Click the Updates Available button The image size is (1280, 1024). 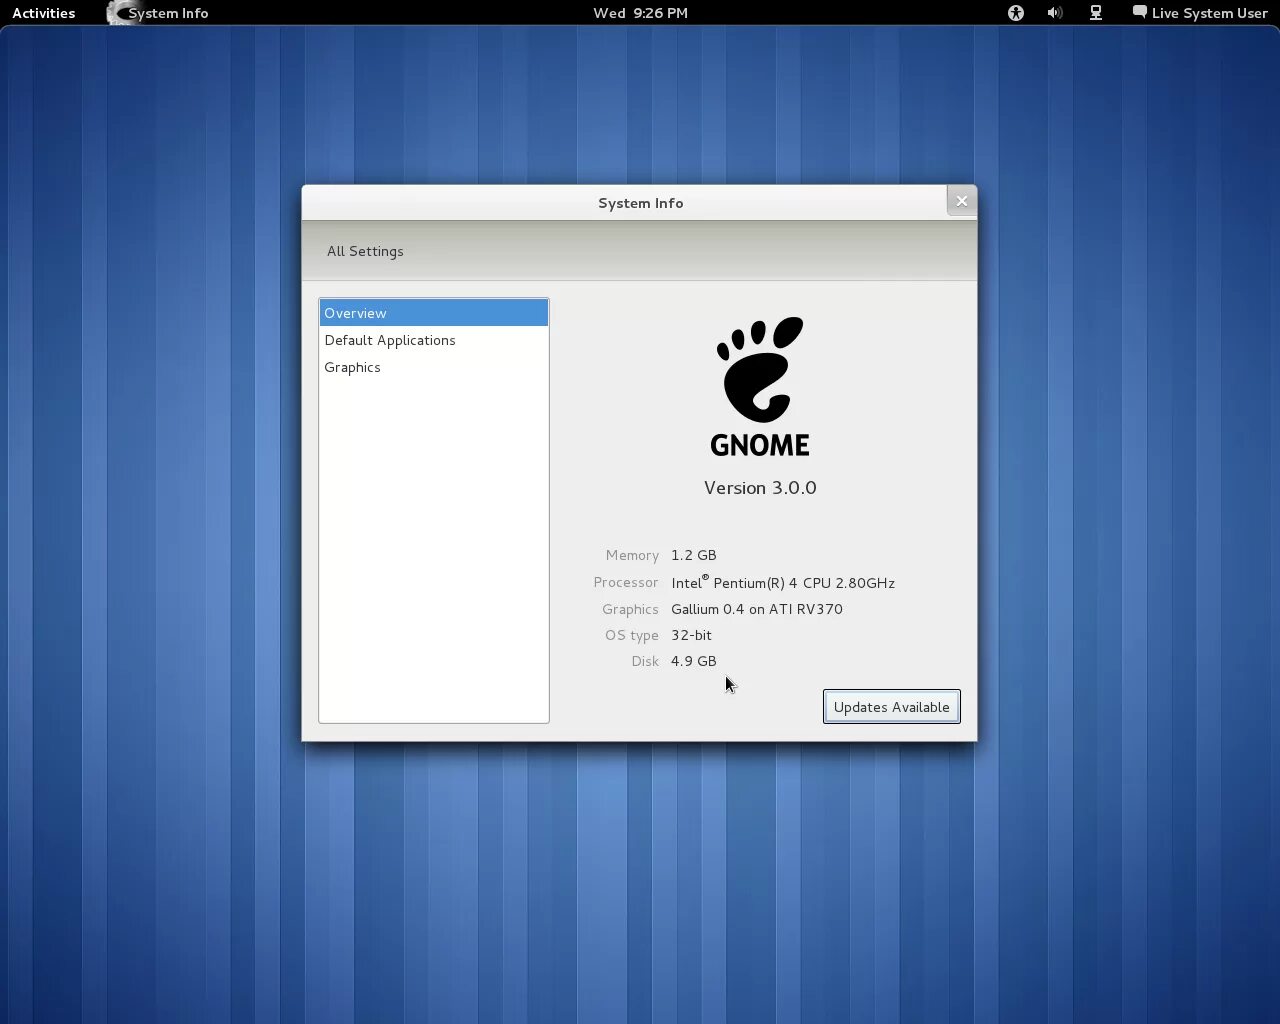coord(892,707)
